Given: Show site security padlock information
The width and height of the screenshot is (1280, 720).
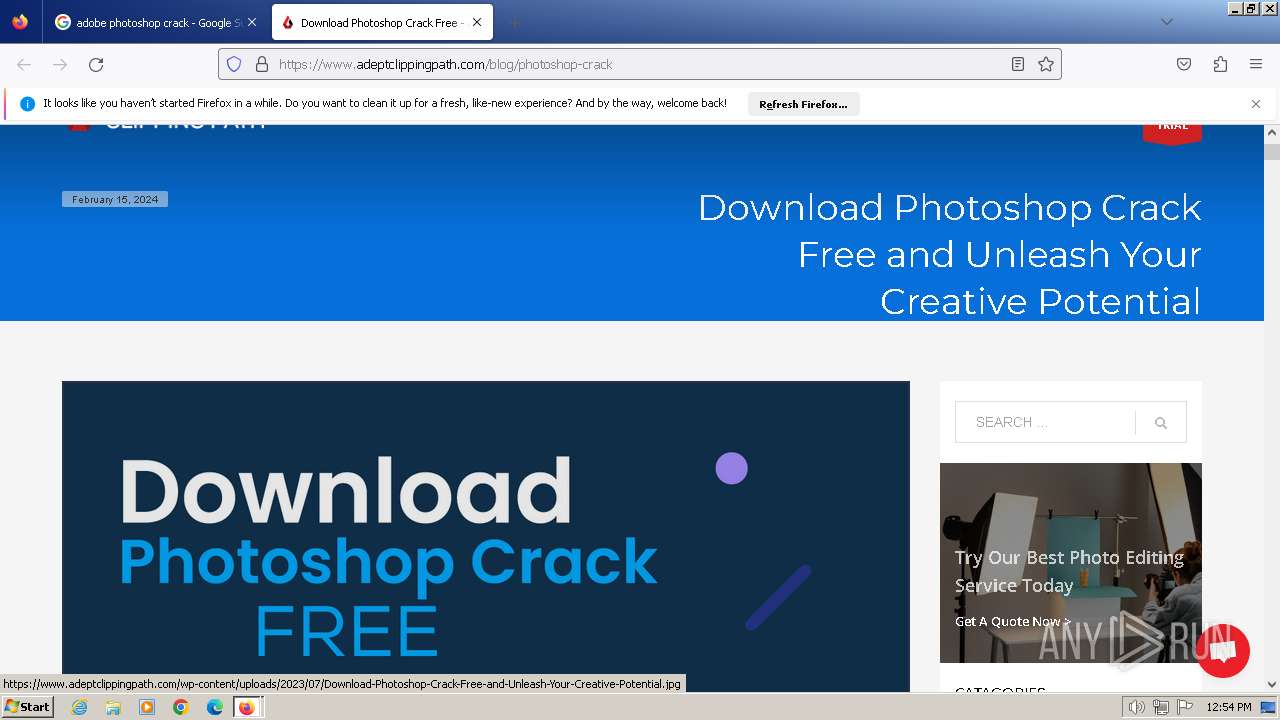Looking at the screenshot, I should click(x=262, y=64).
